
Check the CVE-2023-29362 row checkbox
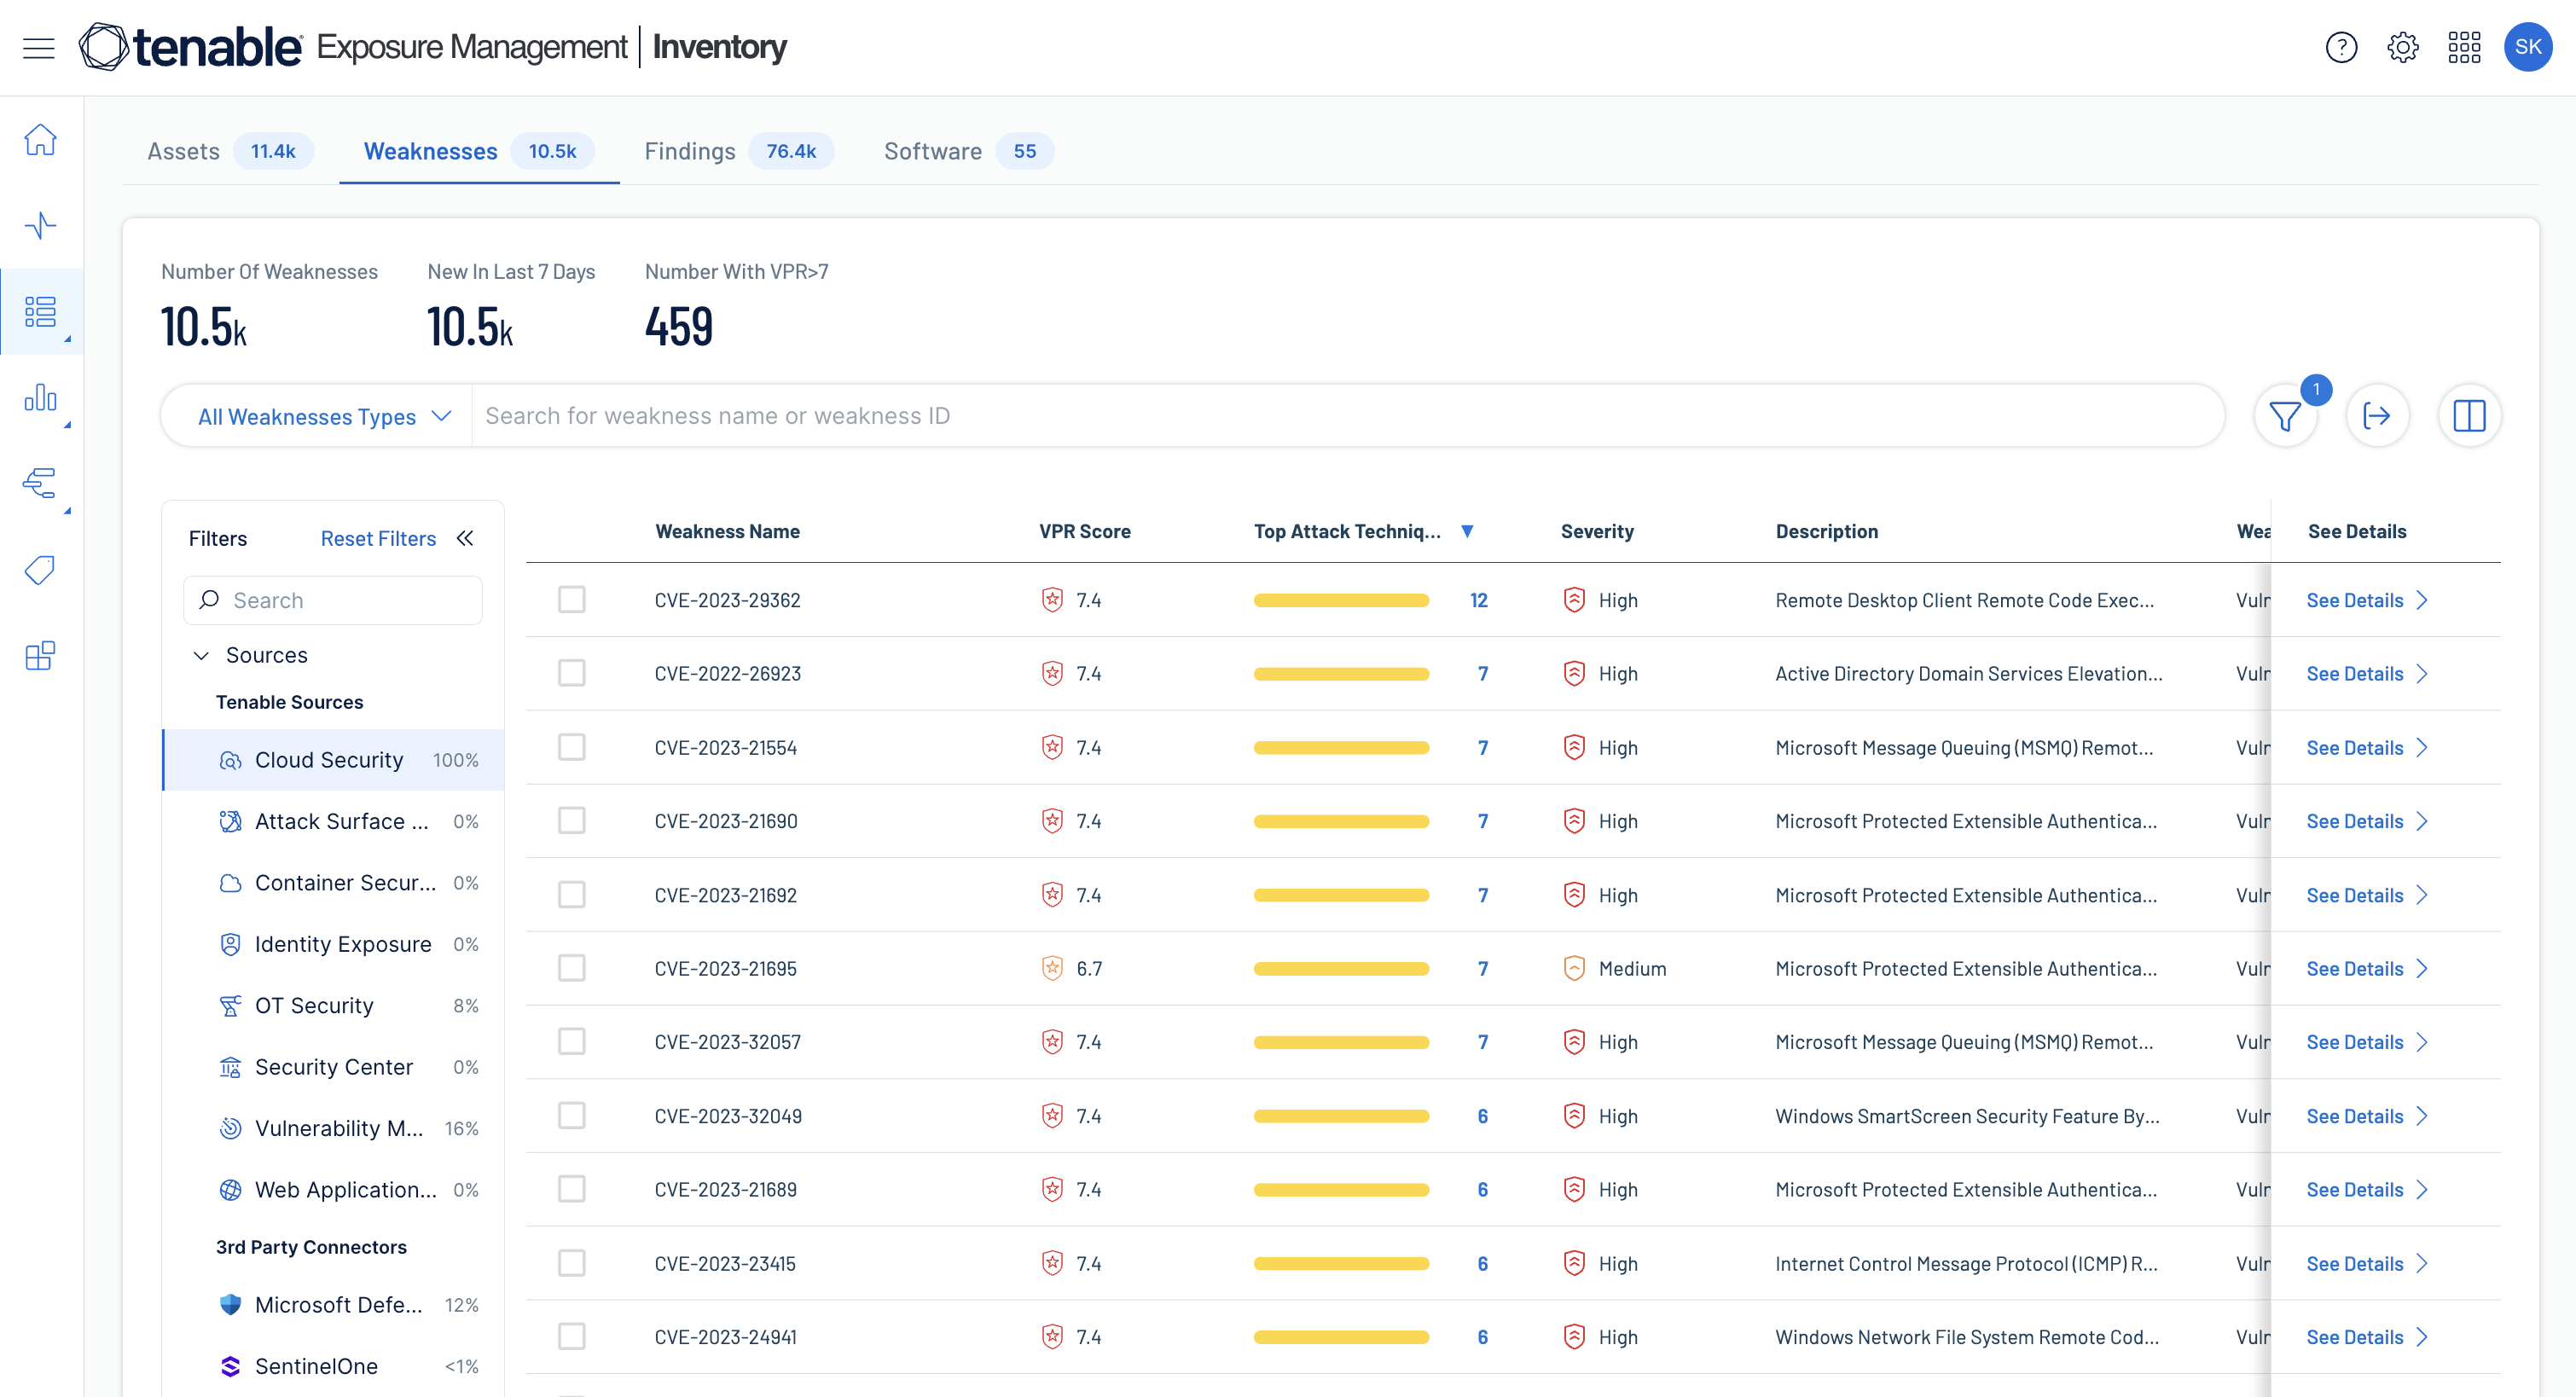[571, 600]
